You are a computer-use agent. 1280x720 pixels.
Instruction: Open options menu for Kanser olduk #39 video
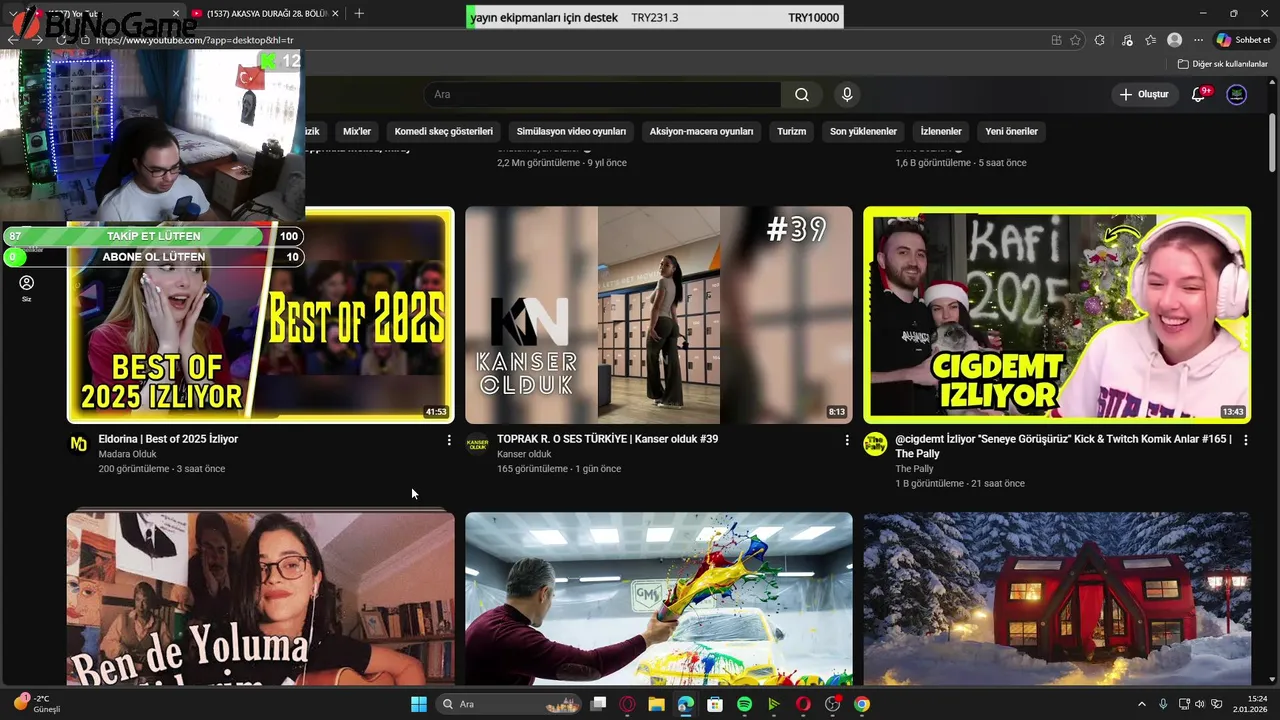click(847, 440)
